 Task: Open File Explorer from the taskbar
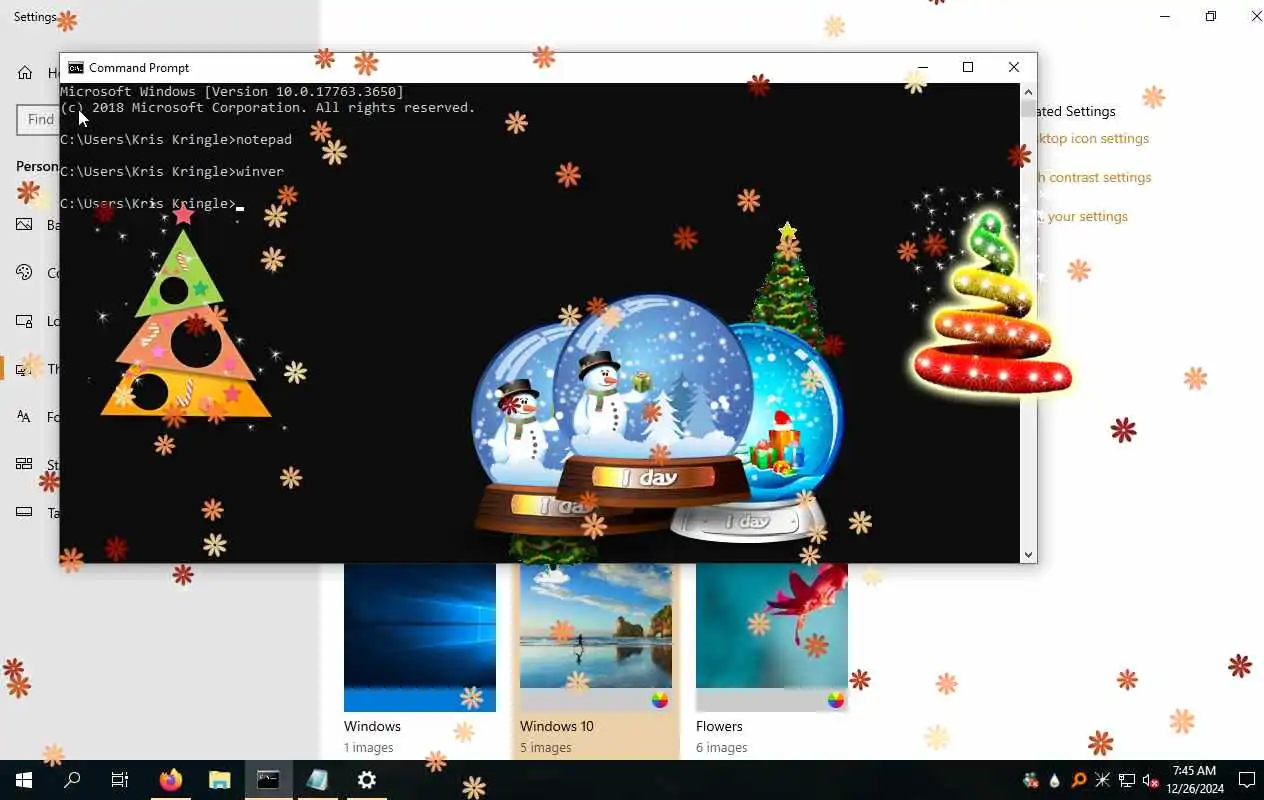220,780
